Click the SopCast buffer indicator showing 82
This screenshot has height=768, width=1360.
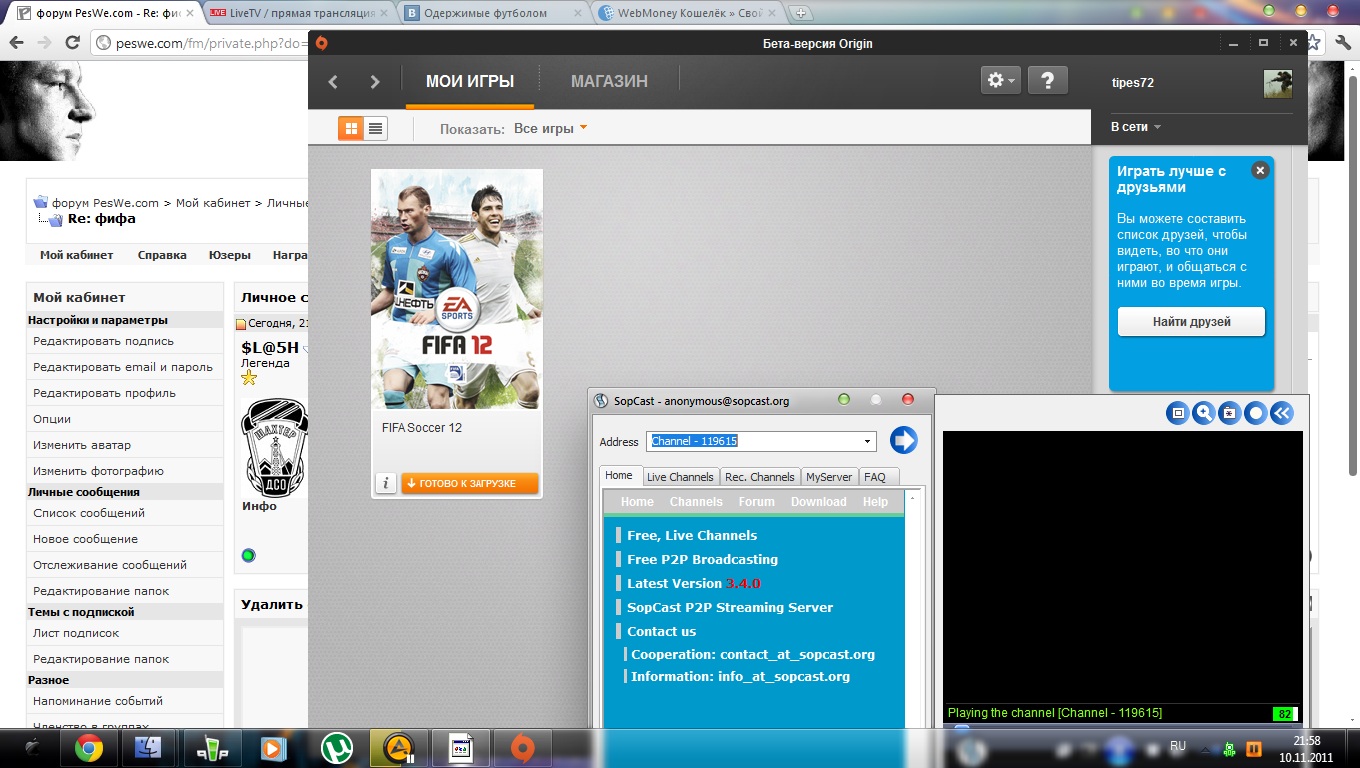pyautogui.click(x=1285, y=714)
